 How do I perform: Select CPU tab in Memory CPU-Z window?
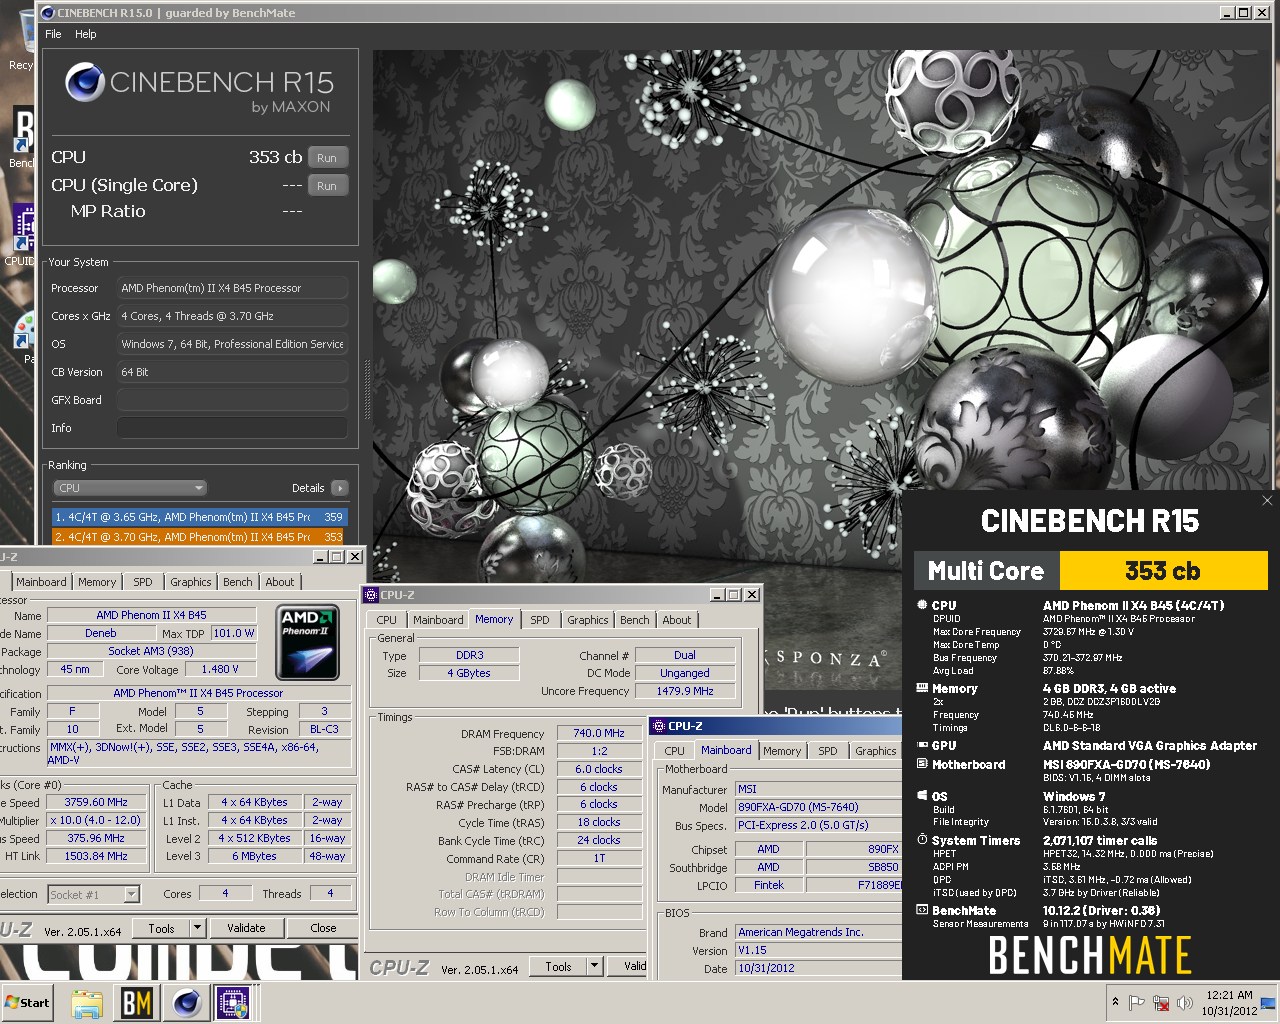[387, 620]
